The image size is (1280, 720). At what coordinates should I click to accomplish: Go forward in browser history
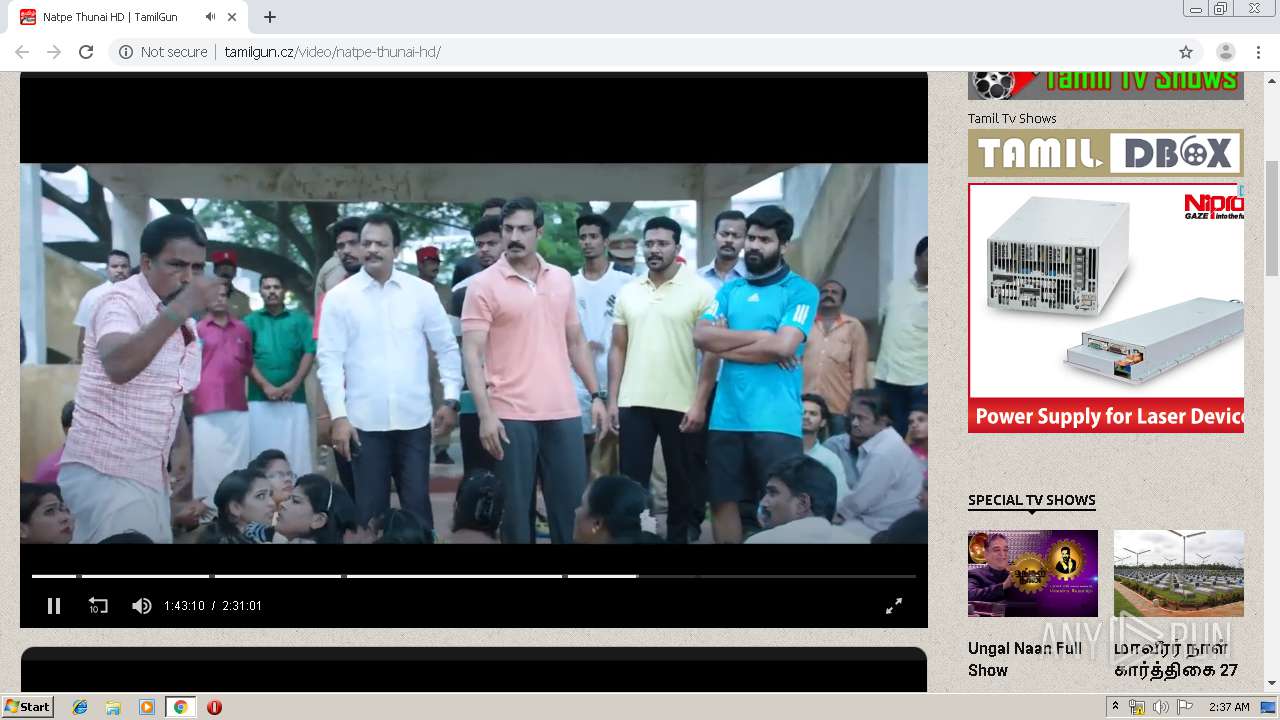54,52
